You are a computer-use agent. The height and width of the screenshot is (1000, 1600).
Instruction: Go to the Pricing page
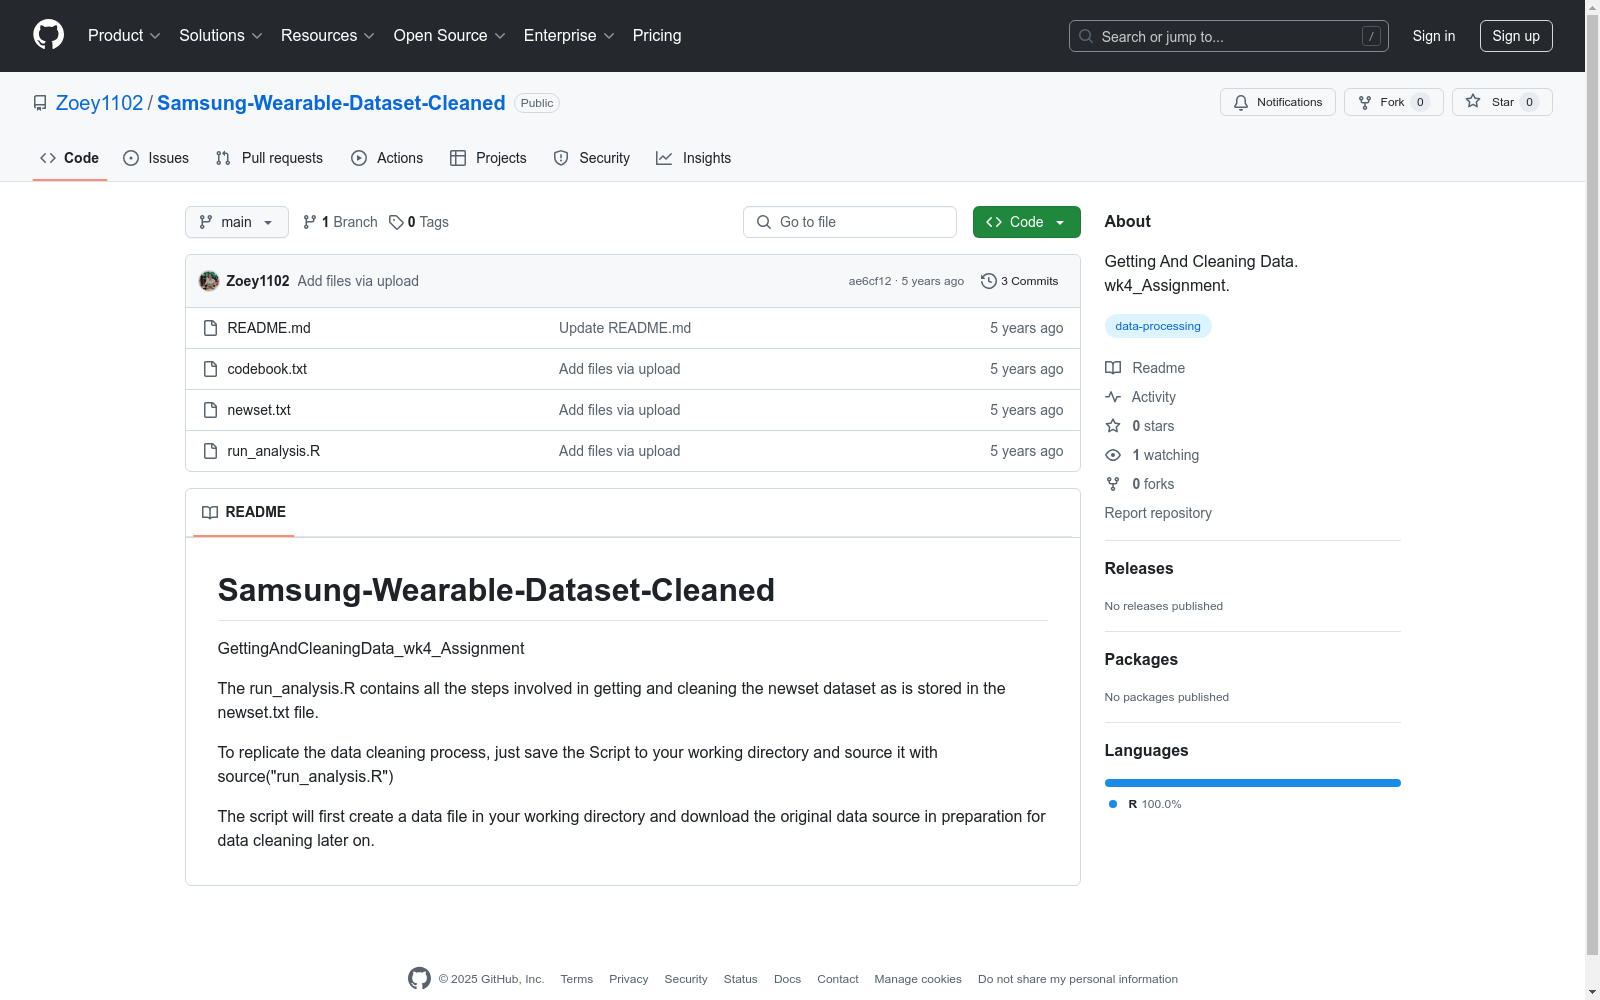tap(657, 36)
